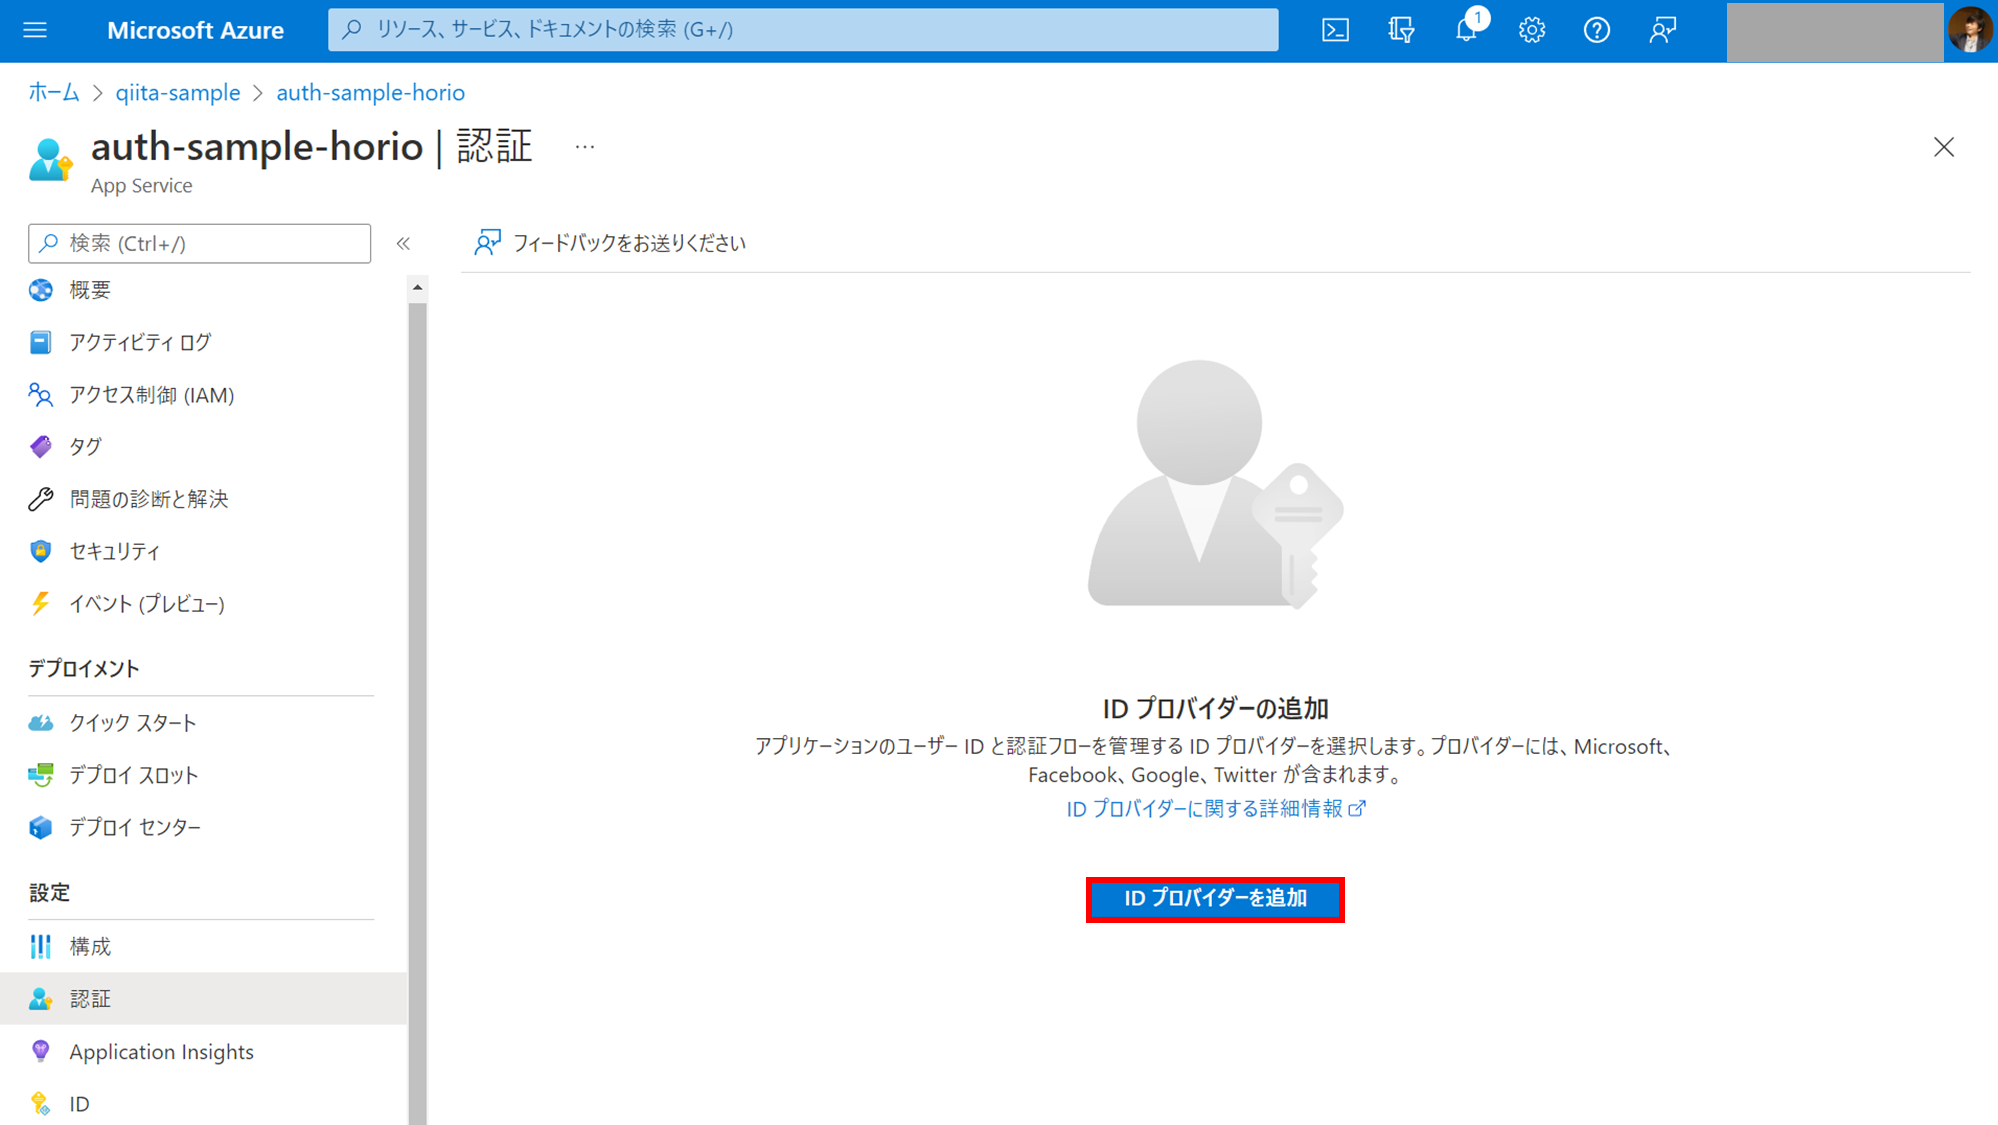Open the hamburger portal menu
This screenshot has height=1125, width=1998.
35,30
